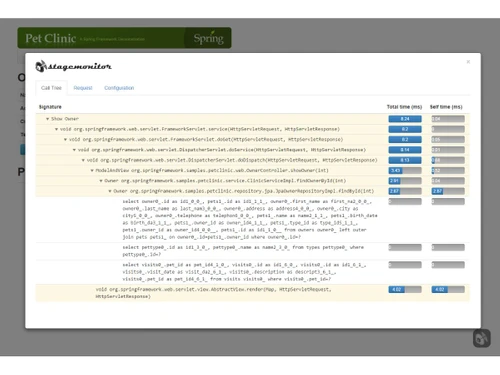Click self time bar 4.02 for AbstractView.render
500x375 pixels.
(x=448, y=289)
